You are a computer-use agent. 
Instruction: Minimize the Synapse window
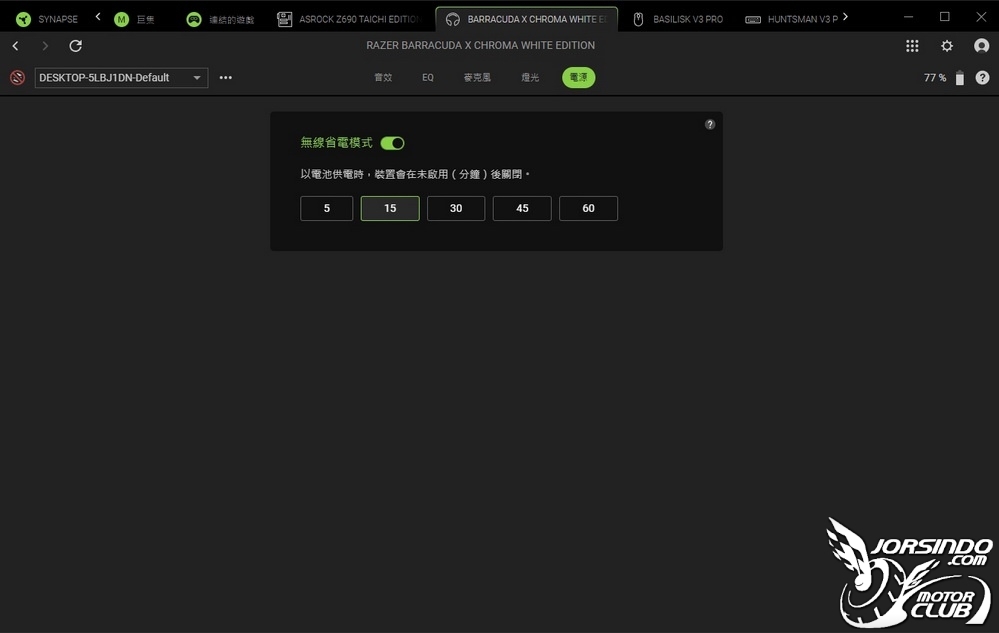(909, 17)
